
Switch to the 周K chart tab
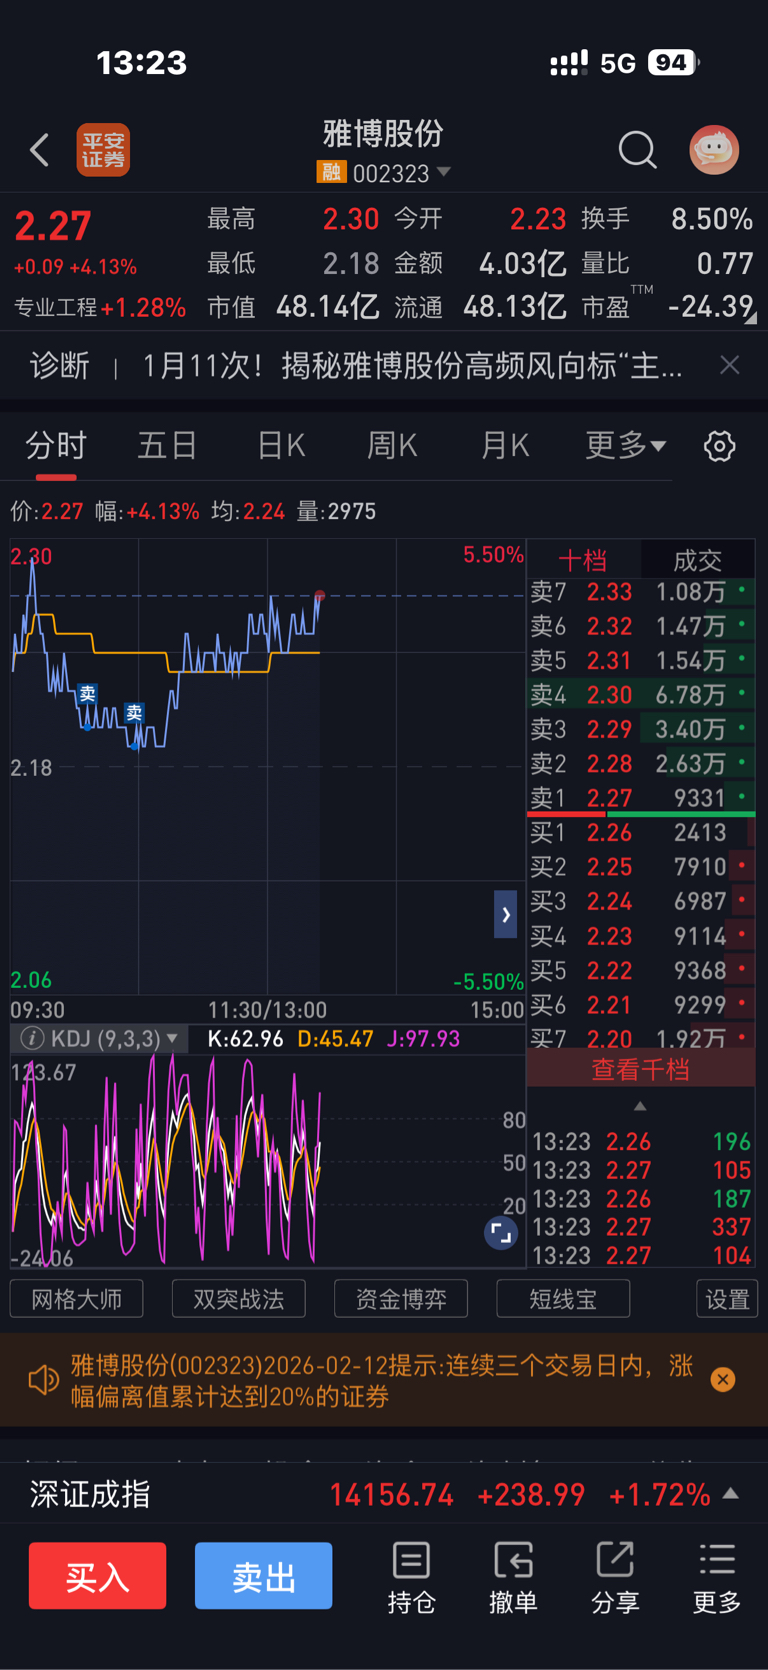[x=392, y=445]
